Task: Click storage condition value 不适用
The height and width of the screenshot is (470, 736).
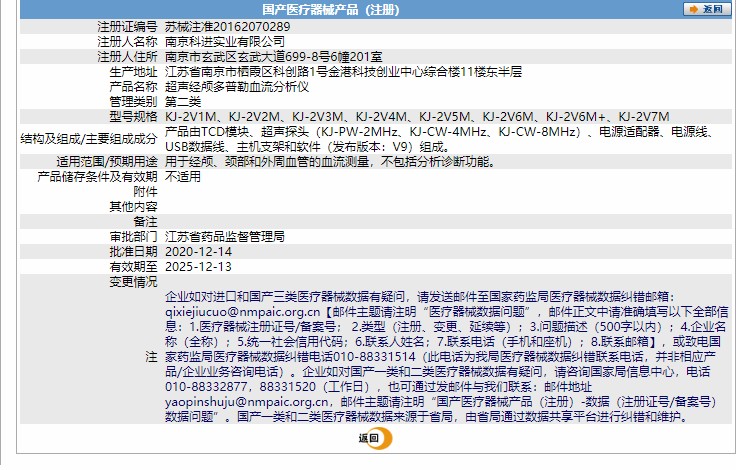Action: (x=183, y=177)
